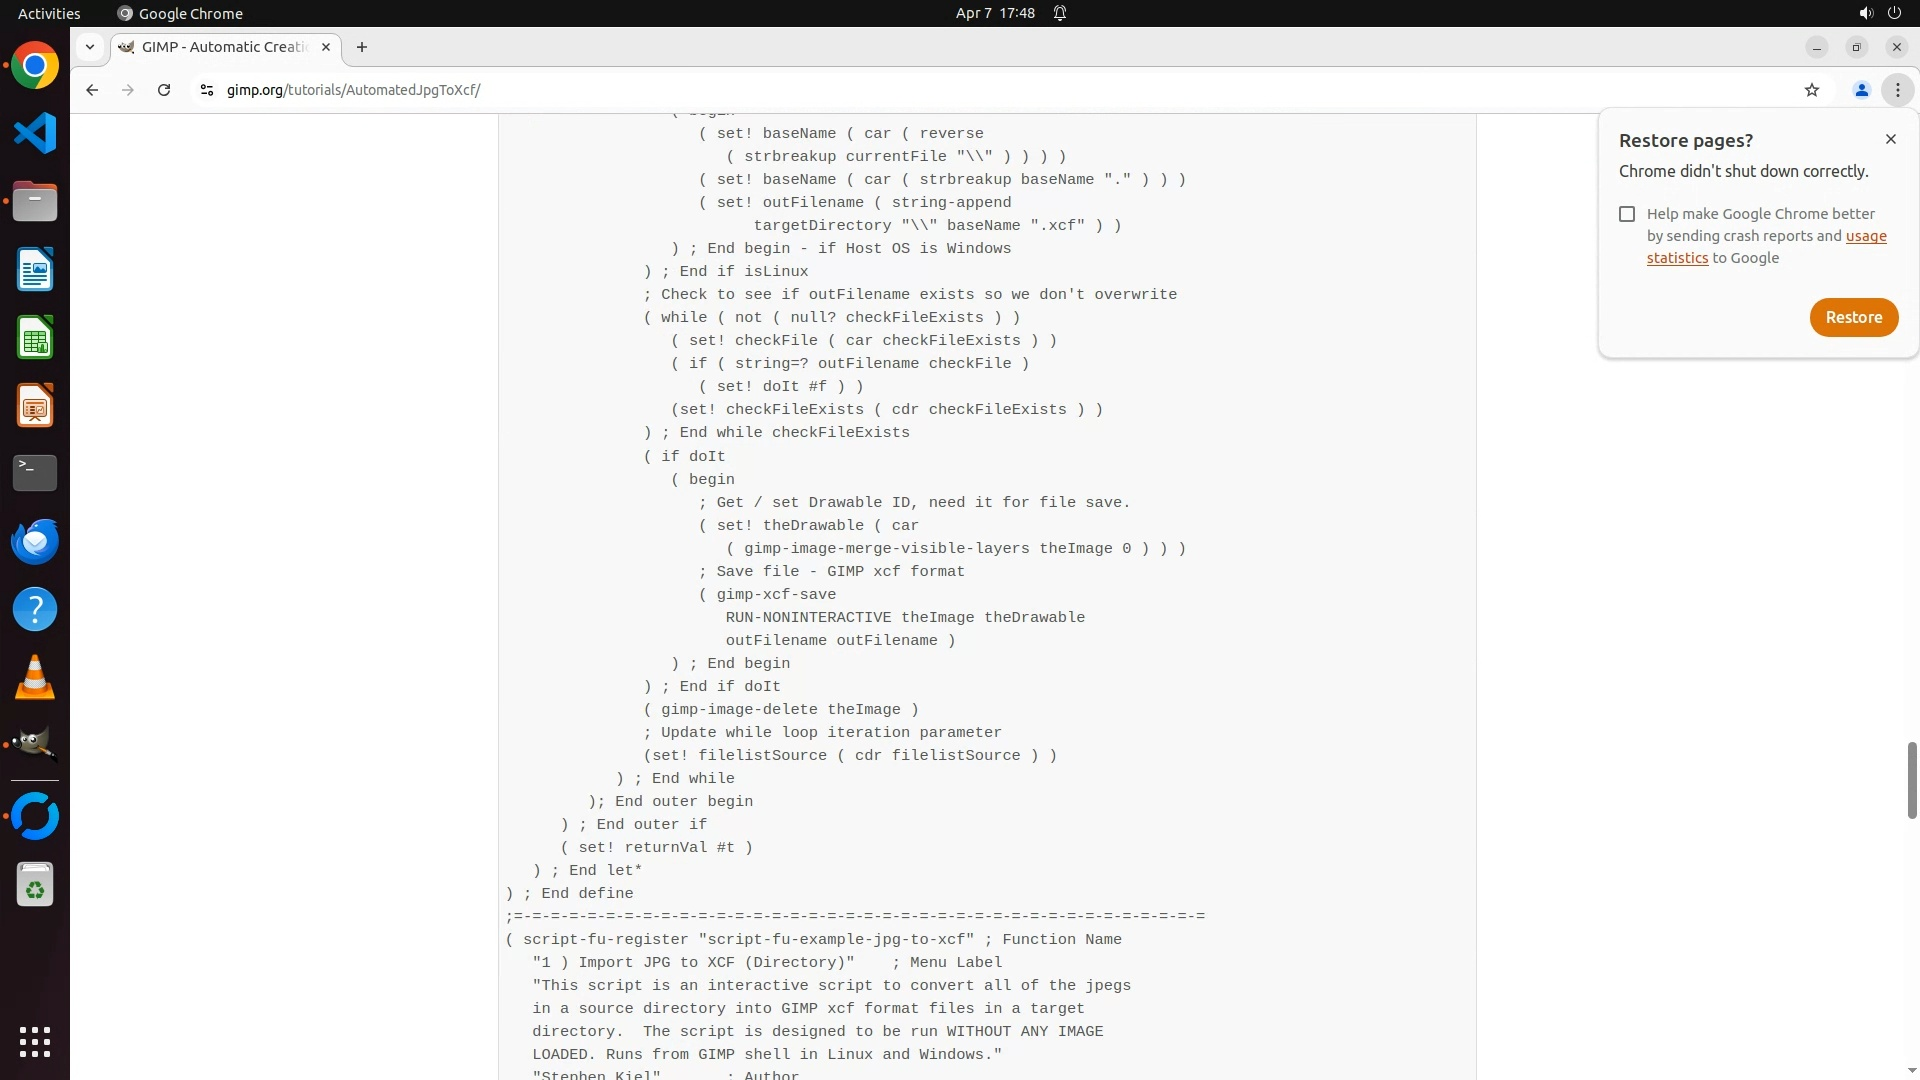Dismiss the Restore pages popup
Viewport: 1920px width, 1080px height.
pos(1890,139)
